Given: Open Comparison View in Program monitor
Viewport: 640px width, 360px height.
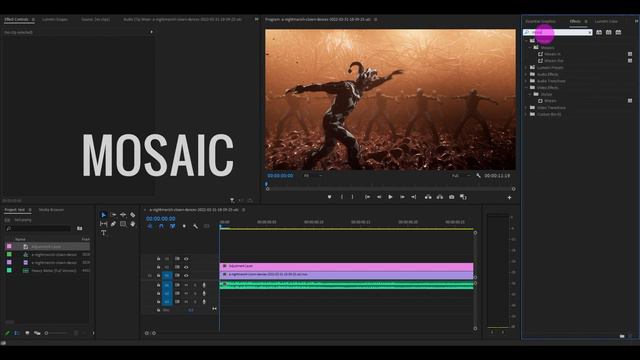Looking at the screenshot, I should [x=463, y=197].
